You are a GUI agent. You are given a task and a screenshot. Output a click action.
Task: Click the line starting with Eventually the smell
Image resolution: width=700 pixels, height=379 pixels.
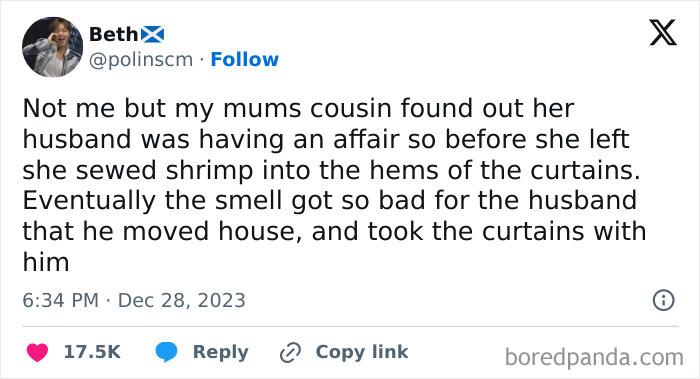pyautogui.click(x=329, y=200)
